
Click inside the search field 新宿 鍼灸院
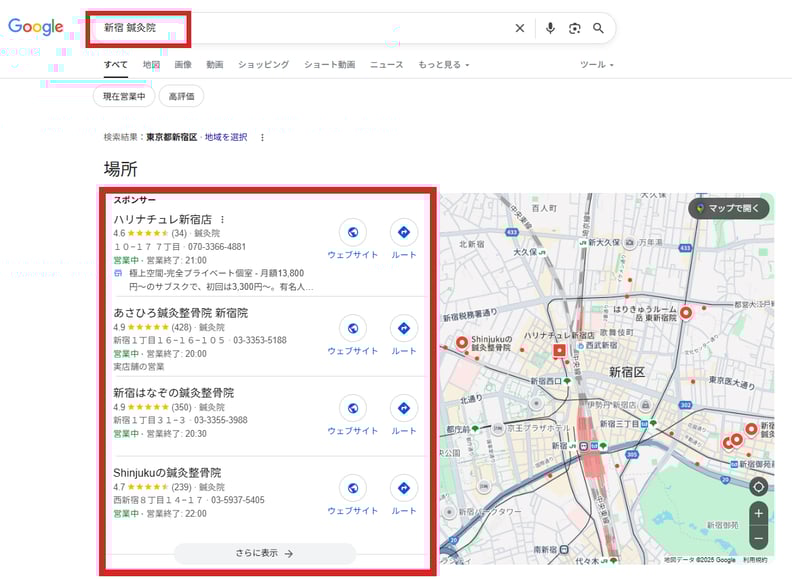(303, 28)
